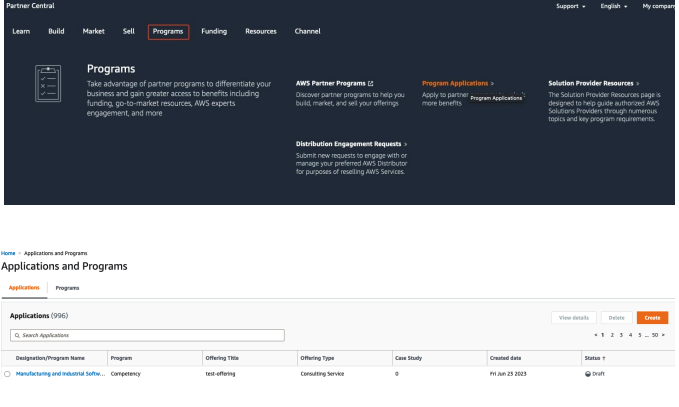Screen dimensions: 679x407
Task: Click the Fri Jun 23 2023 date cell
Action: pyautogui.click(x=508, y=374)
